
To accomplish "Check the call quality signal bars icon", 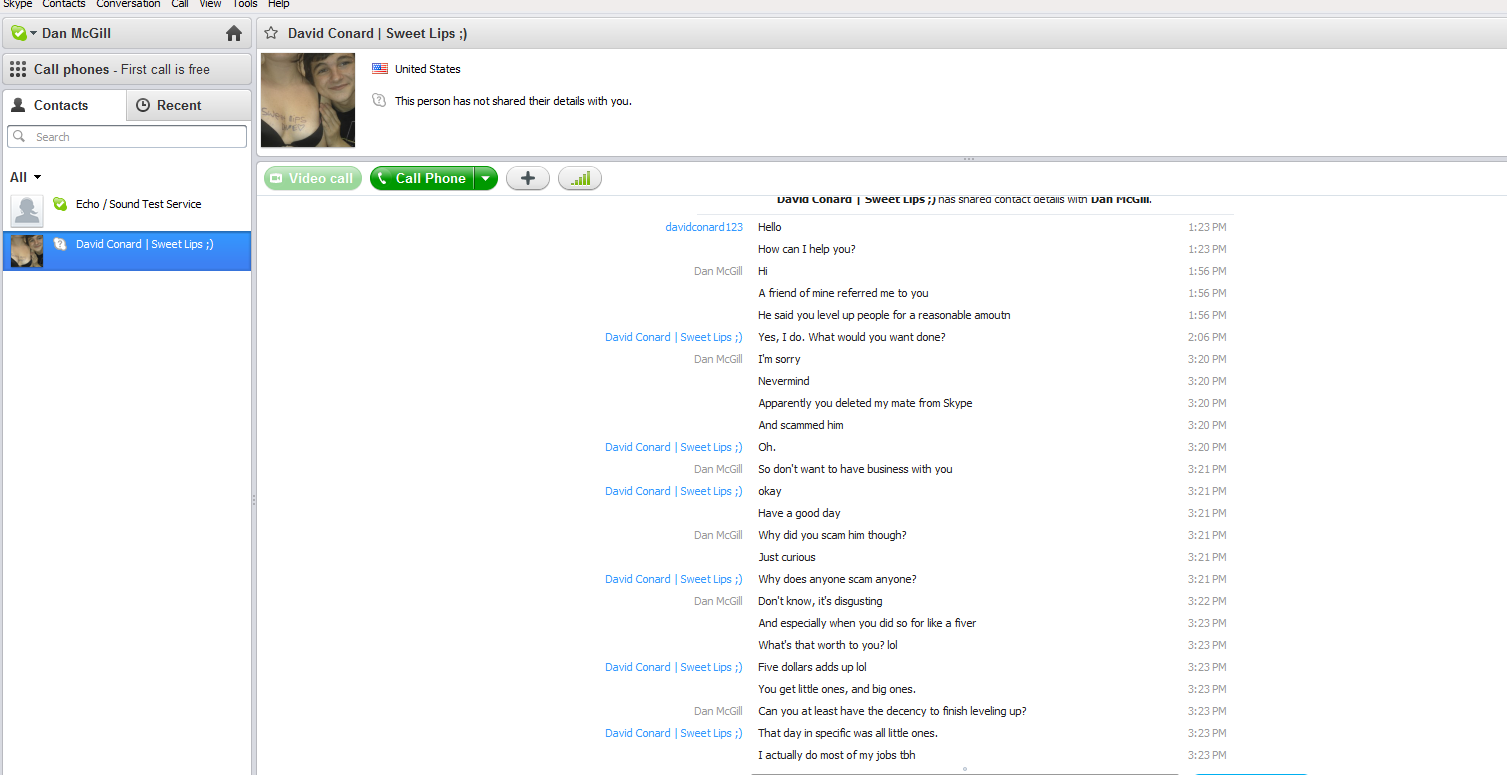I will pyautogui.click(x=580, y=178).
